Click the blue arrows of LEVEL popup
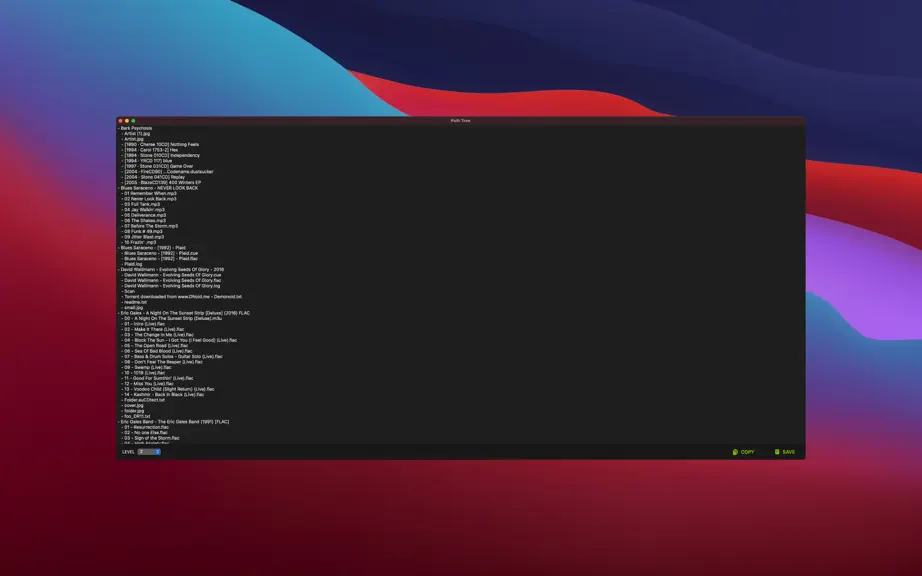This screenshot has width=922, height=576. 158,451
